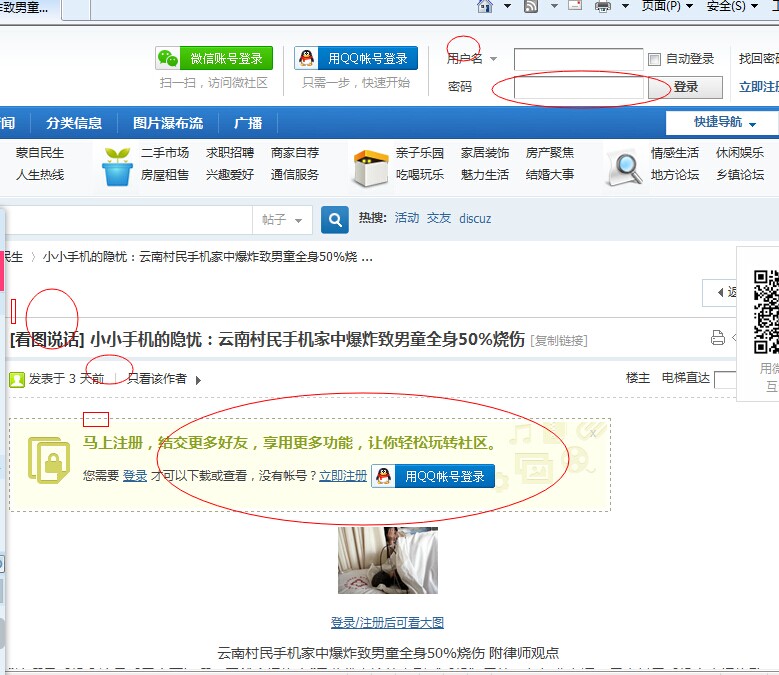Image resolution: width=779 pixels, height=675 pixels.
Task: Open the Home icon dropdown arrow
Action: [x=507, y=6]
